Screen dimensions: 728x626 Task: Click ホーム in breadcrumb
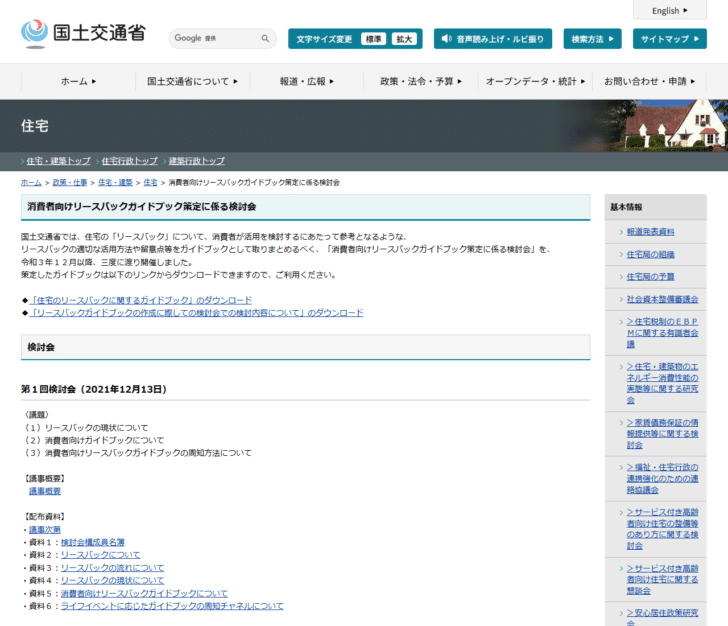click(31, 183)
